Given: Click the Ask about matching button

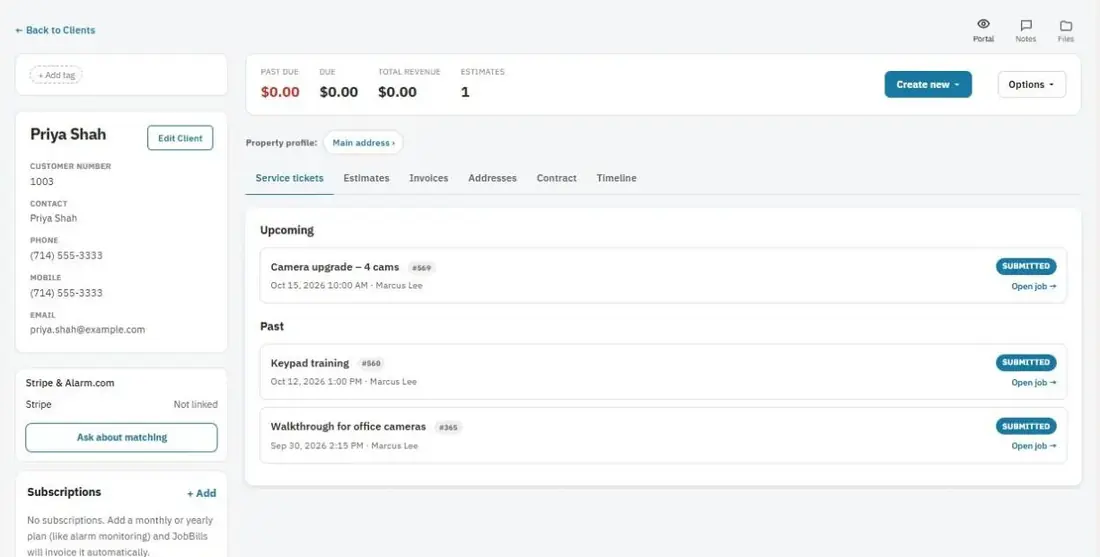Looking at the screenshot, I should (x=121, y=438).
